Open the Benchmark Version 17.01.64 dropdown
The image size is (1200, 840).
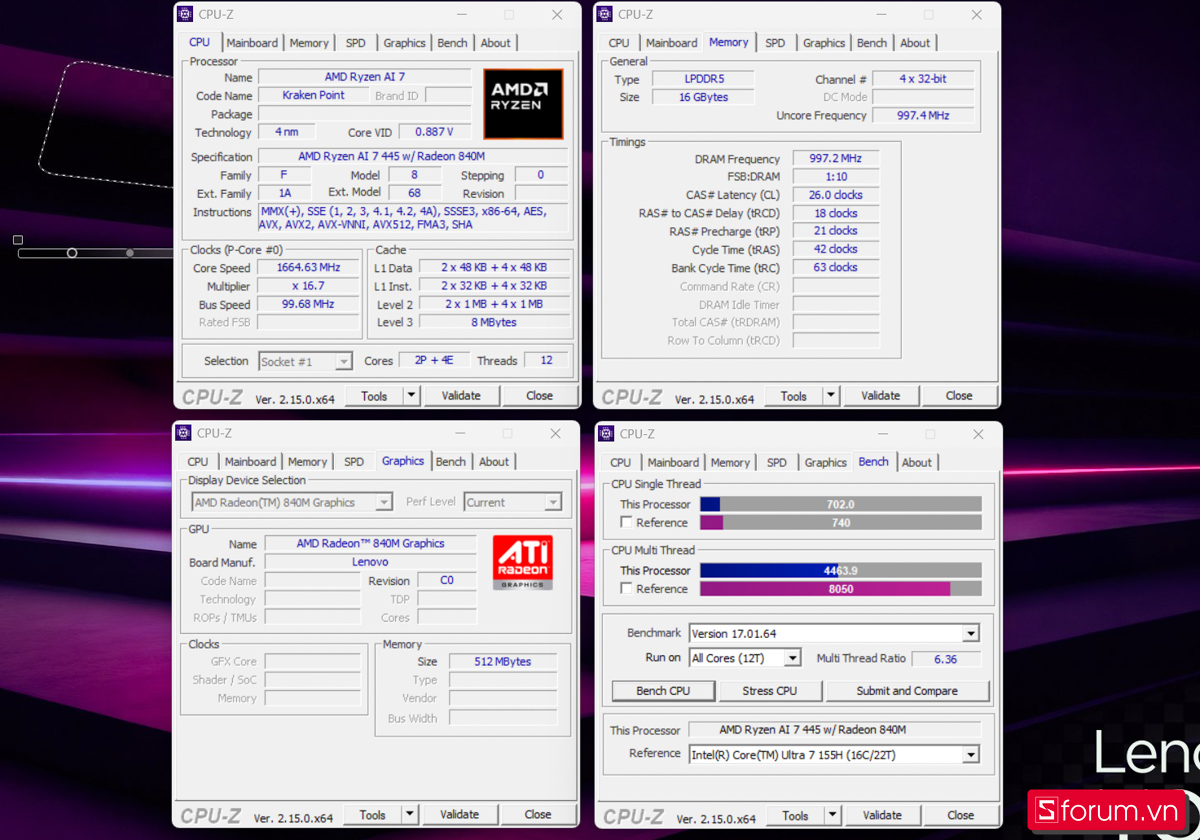coord(970,634)
